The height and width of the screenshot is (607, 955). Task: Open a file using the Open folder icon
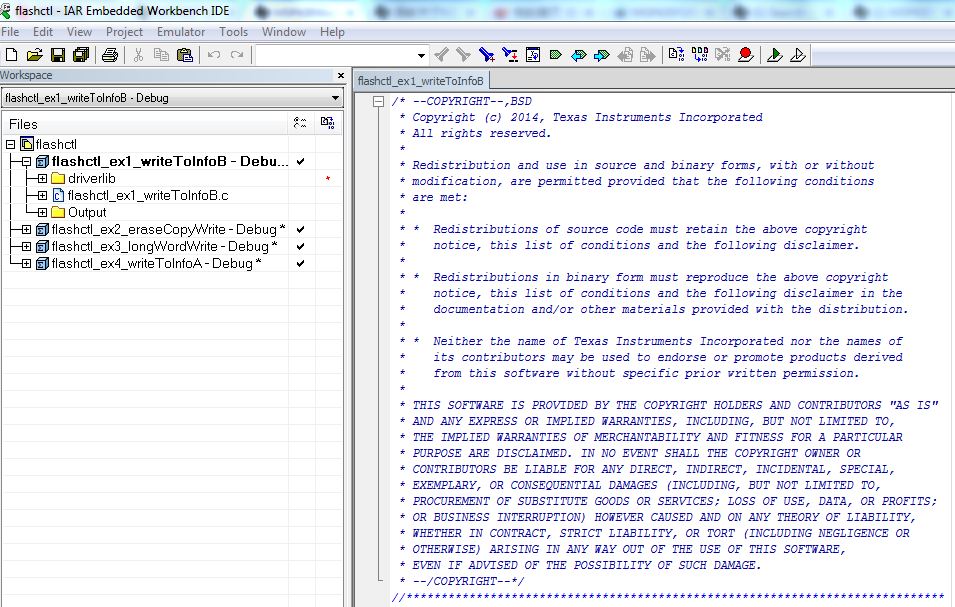pos(35,55)
